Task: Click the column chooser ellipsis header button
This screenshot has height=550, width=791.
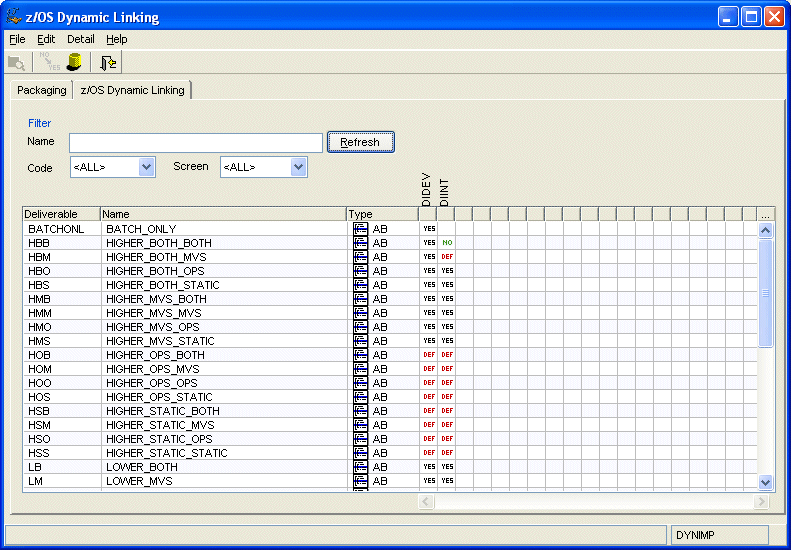Action: click(x=766, y=214)
